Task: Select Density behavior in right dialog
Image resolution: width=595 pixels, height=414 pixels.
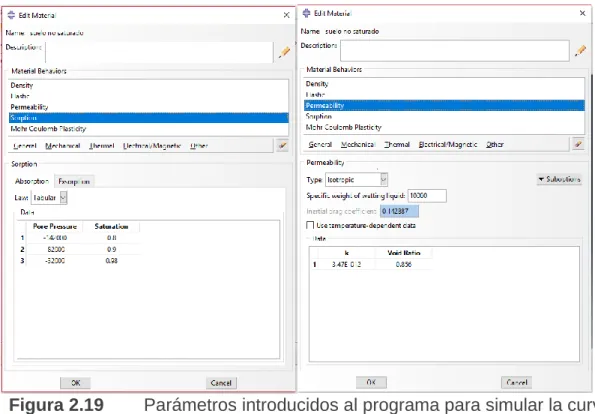Action: [444, 84]
